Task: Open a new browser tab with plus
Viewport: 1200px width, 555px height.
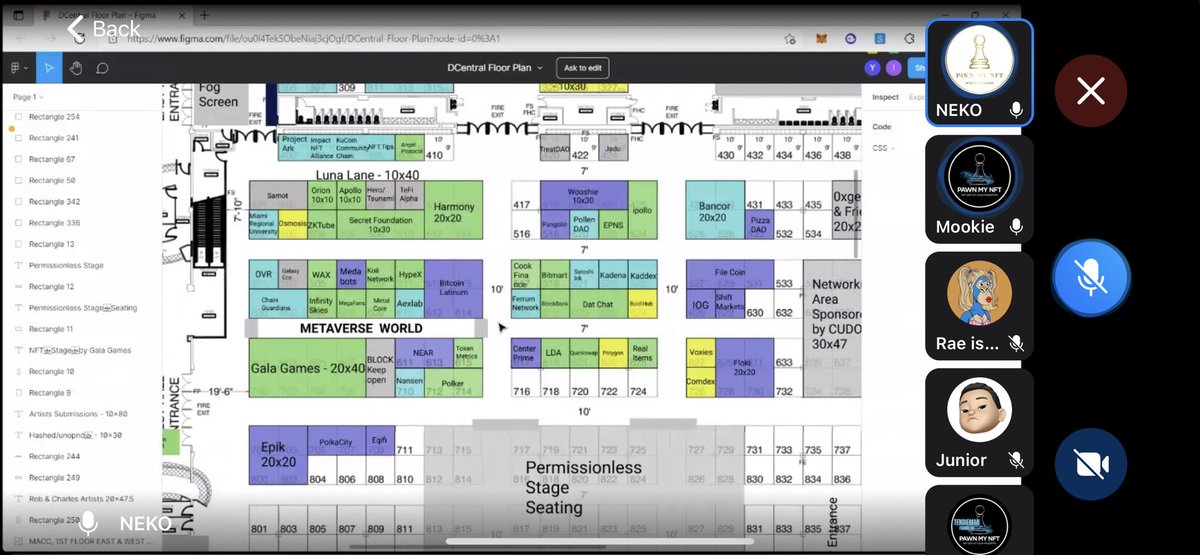Action: click(205, 15)
